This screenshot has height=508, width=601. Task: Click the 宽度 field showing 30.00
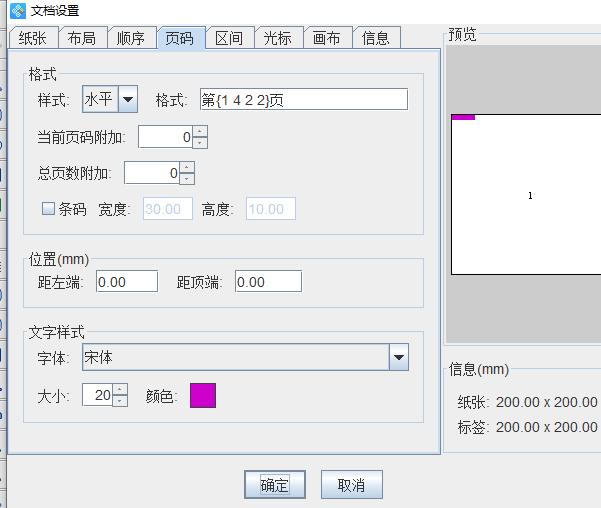point(168,209)
